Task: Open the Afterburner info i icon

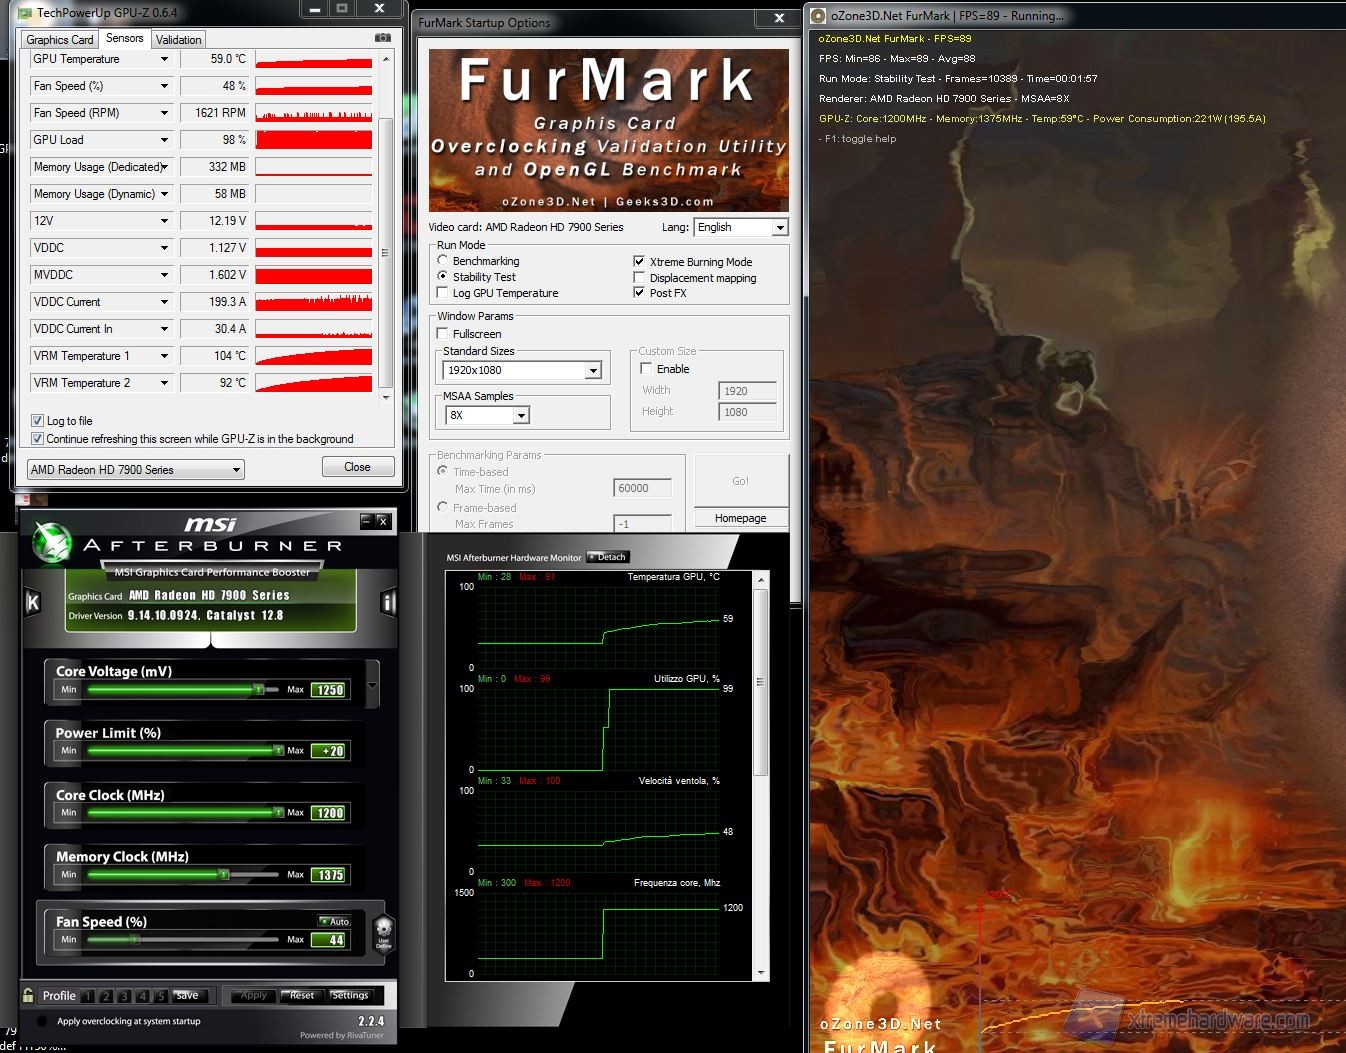Action: point(388,601)
